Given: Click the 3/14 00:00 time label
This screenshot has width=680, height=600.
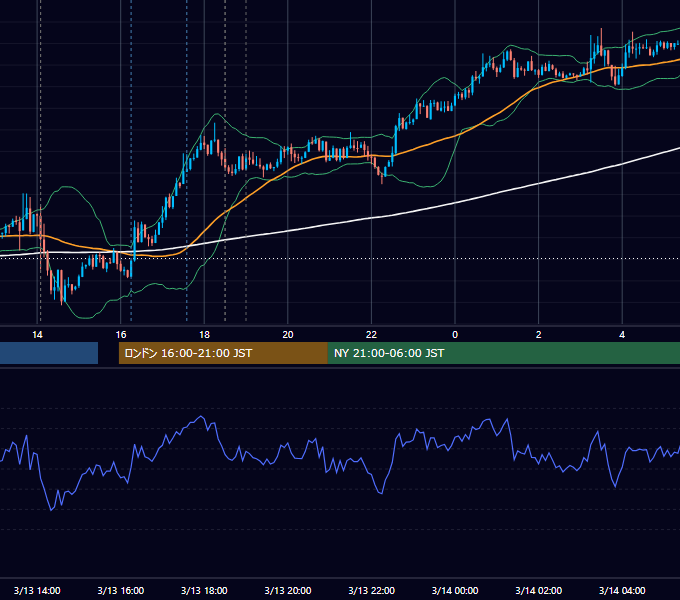Looking at the screenshot, I should tap(455, 590).
